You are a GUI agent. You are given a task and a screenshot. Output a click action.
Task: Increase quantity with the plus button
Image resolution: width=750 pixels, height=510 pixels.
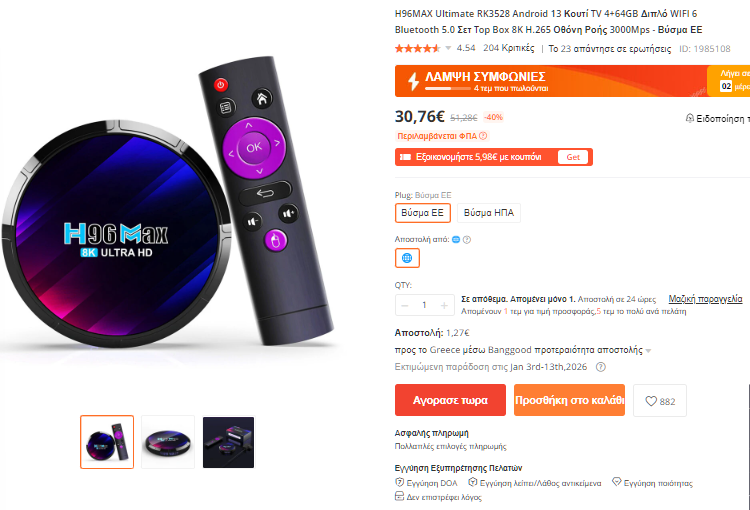click(444, 305)
